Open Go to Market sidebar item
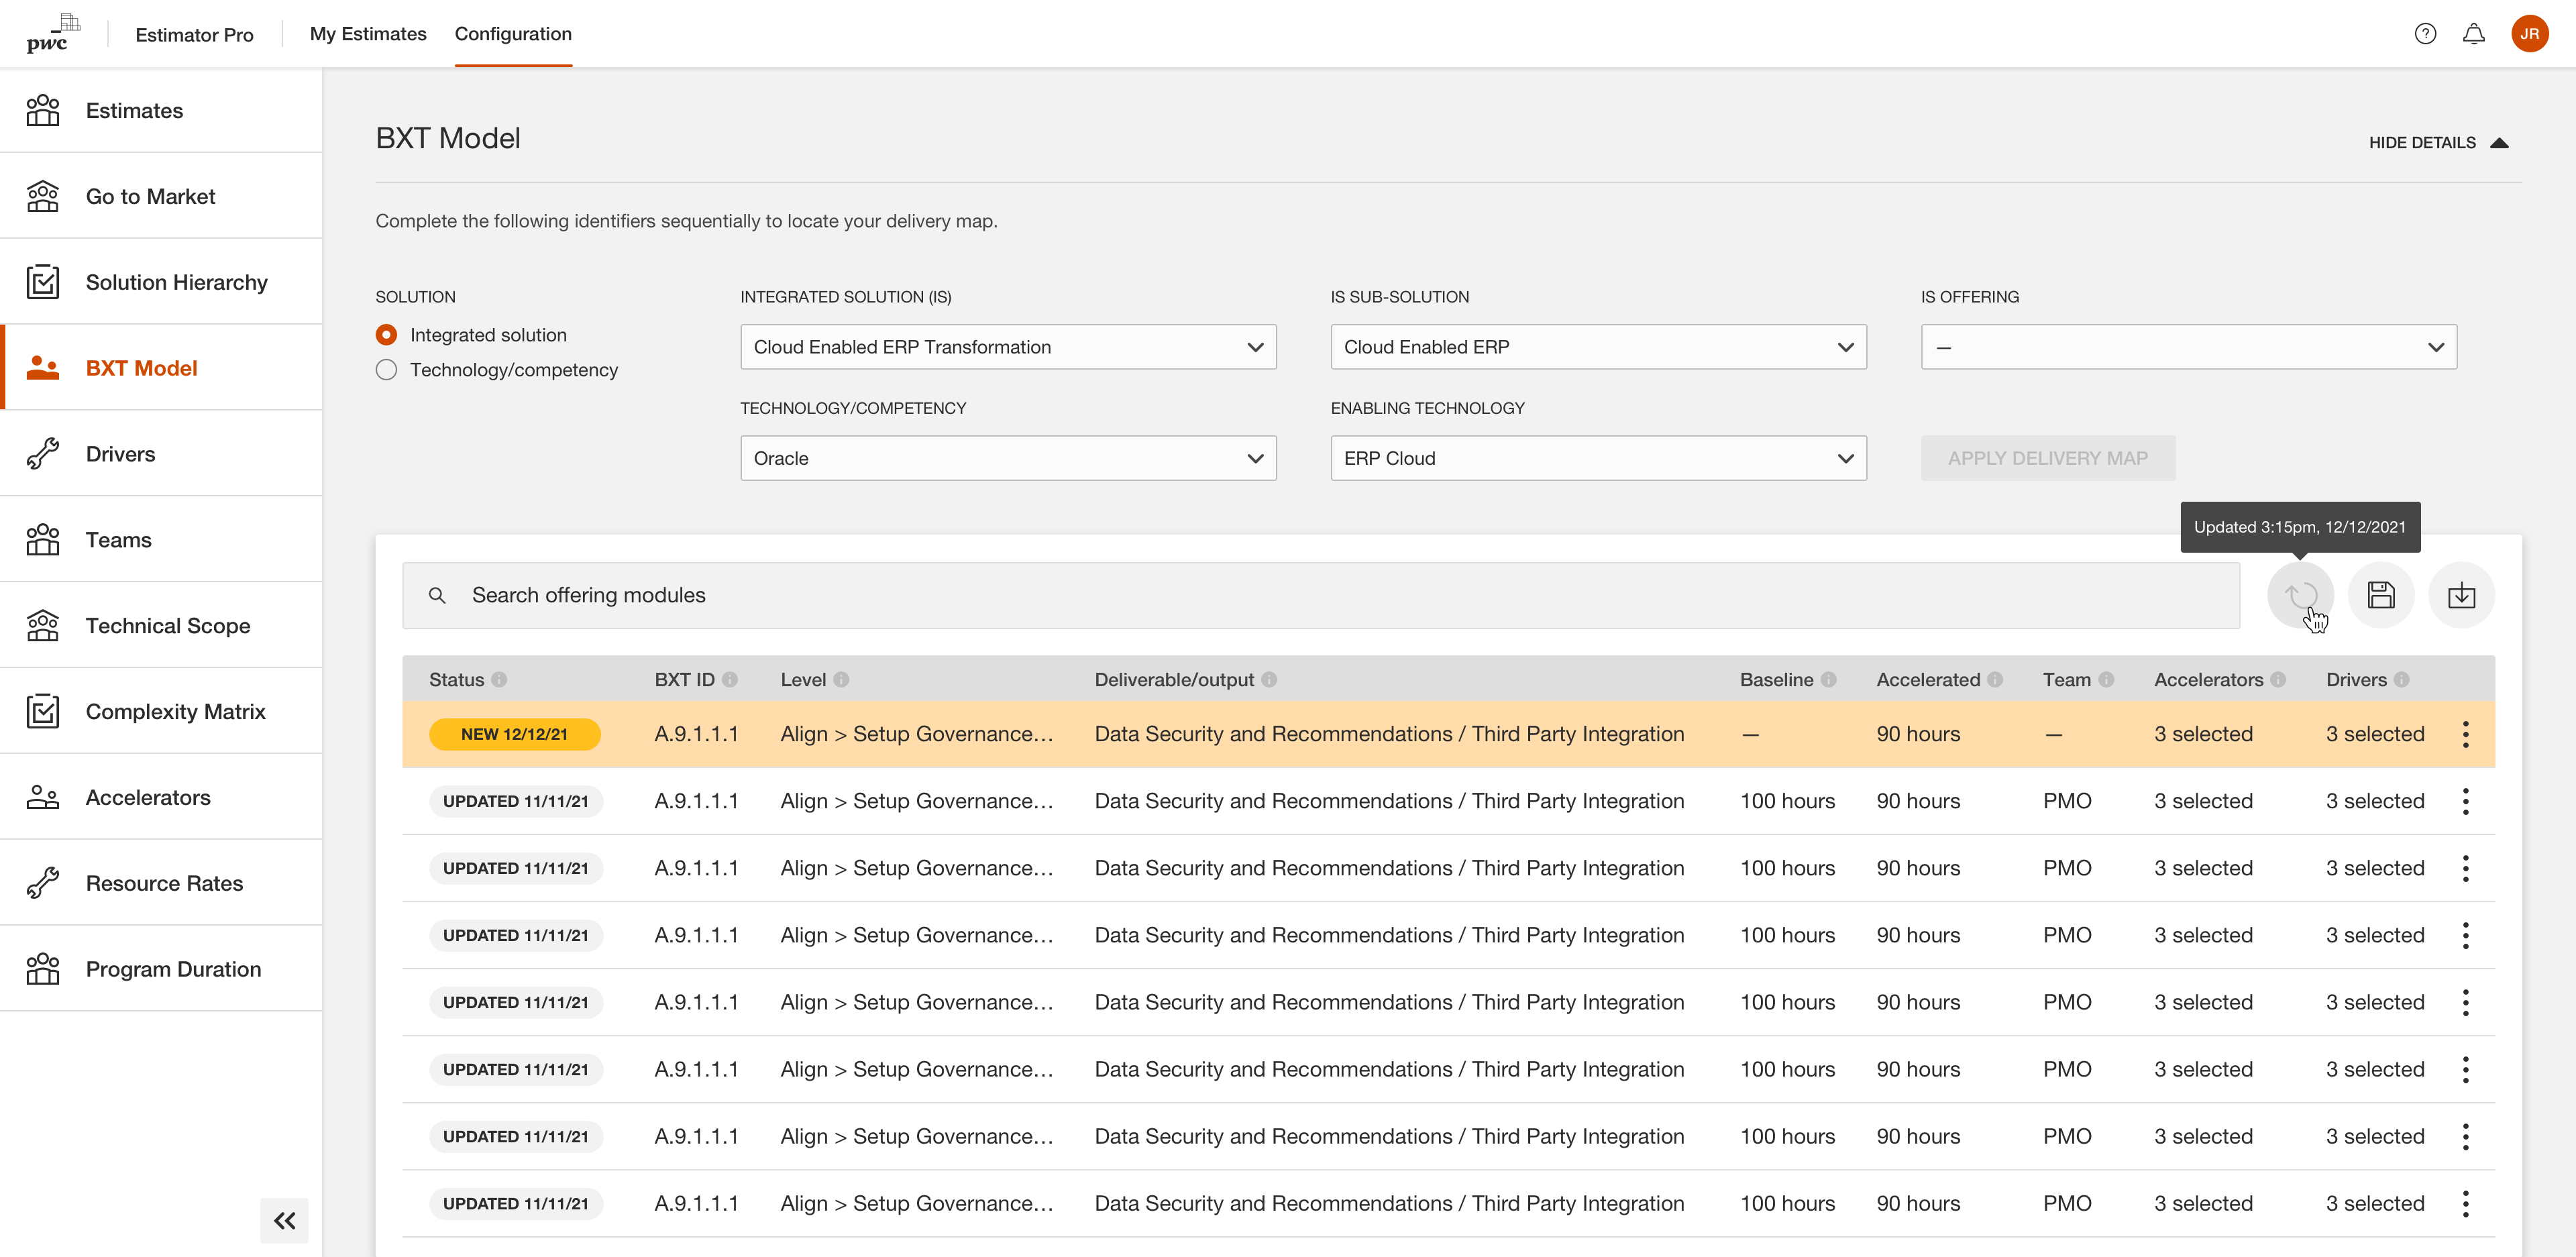Screen dimensions: 2576x1257 pyautogui.click(x=161, y=196)
